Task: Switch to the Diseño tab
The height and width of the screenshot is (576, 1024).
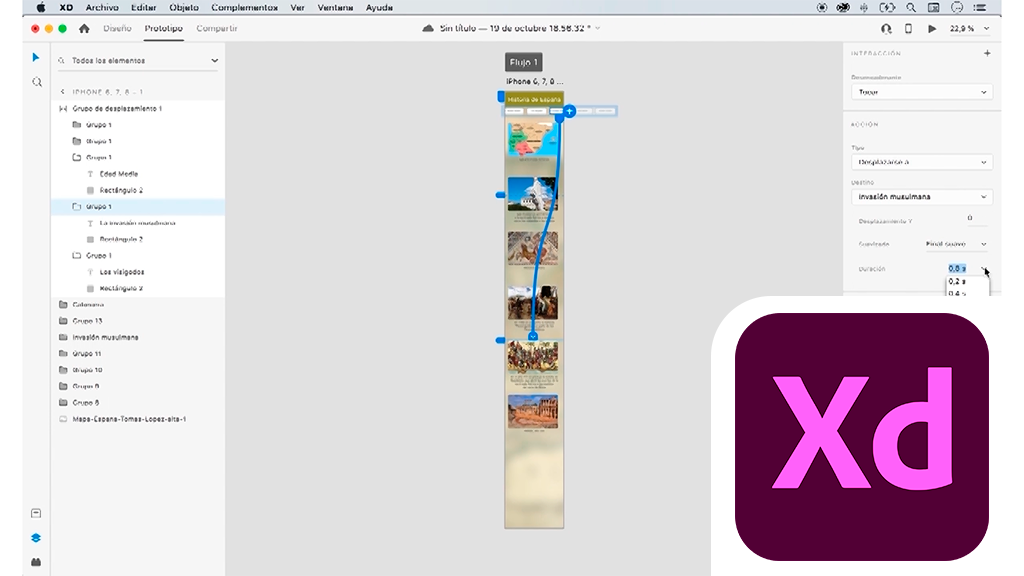Action: [117, 29]
